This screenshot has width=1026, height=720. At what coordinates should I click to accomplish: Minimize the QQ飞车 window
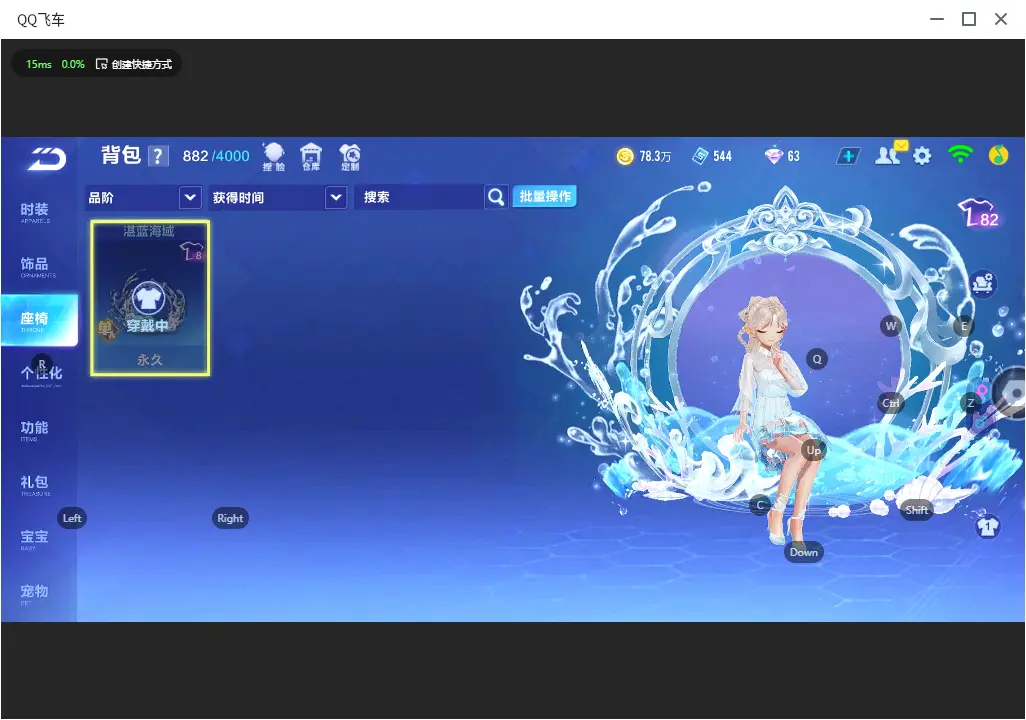click(x=937, y=20)
